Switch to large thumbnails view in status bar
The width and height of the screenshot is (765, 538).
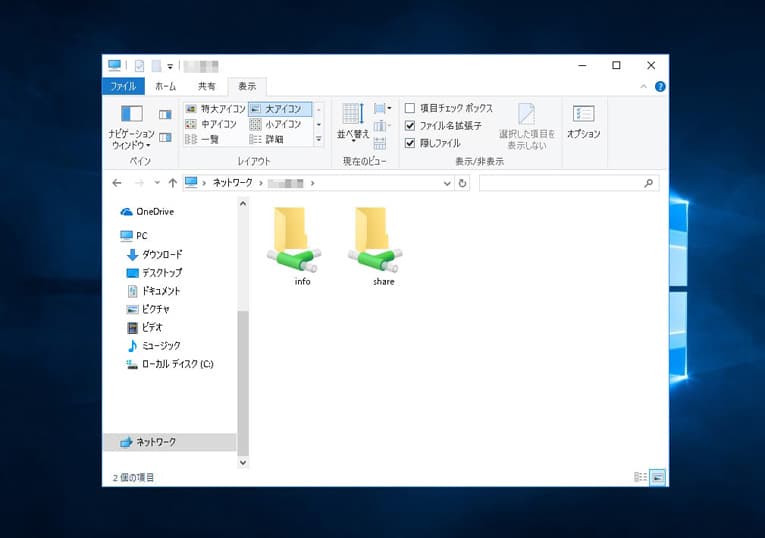coord(657,477)
